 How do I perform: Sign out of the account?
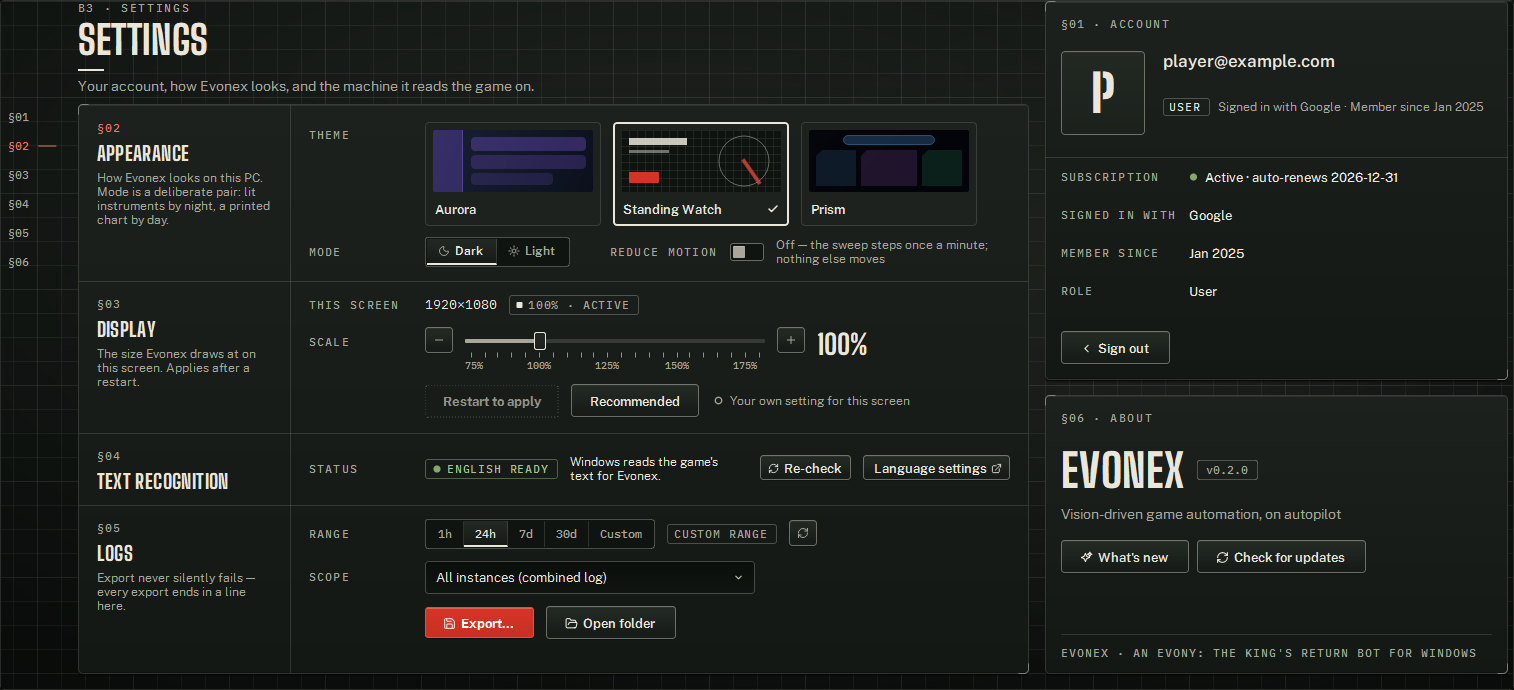[x=1115, y=348]
